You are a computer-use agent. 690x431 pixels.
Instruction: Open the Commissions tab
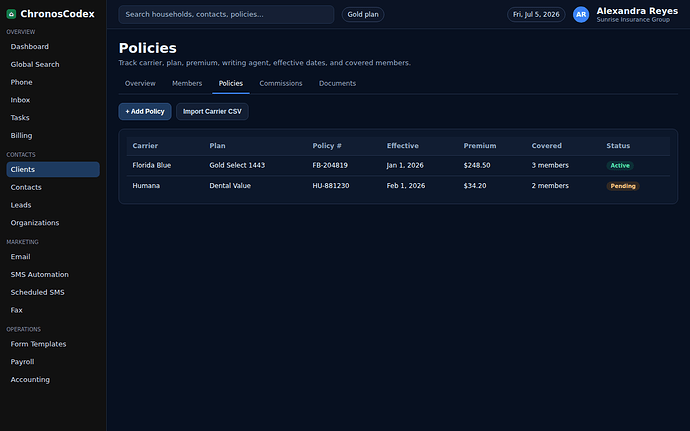click(x=281, y=84)
